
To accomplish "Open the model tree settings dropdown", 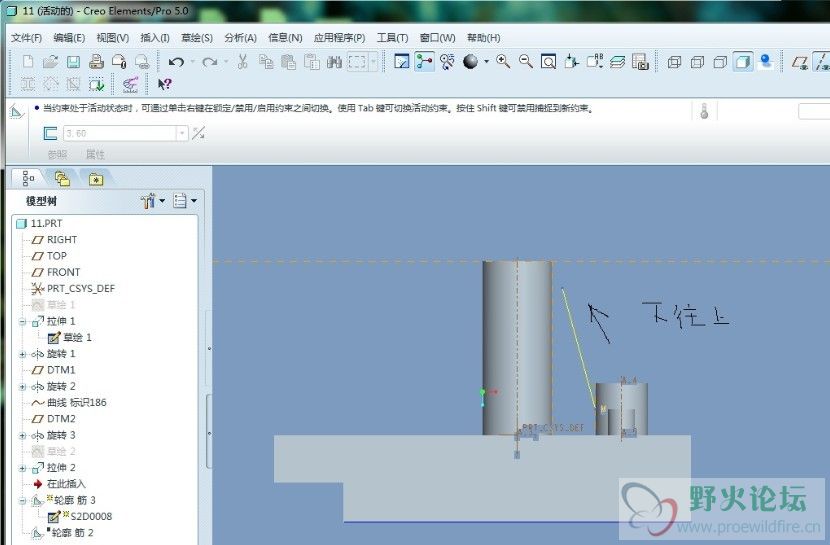I will coord(153,201).
